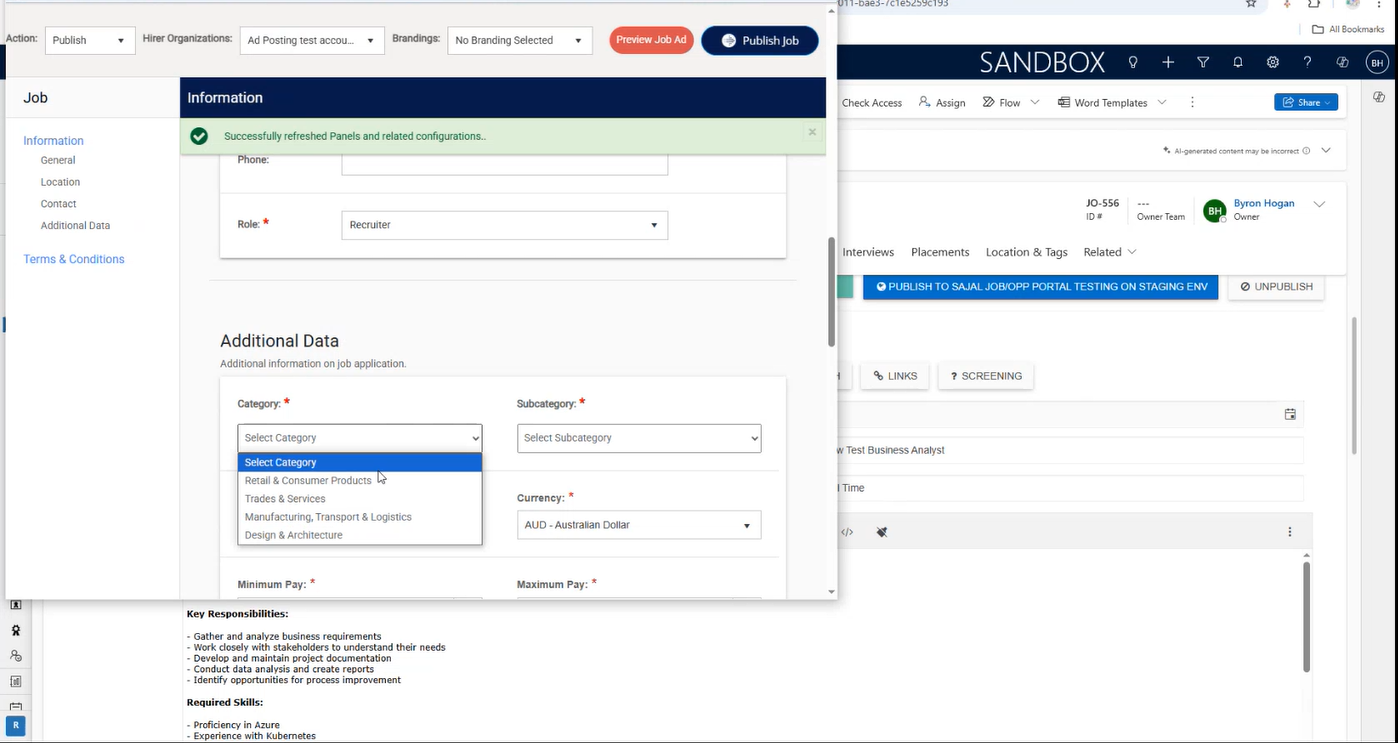Viewport: 1398px width, 743px height.
Task: Go to Additional Data in job navigation
Action: pos(75,225)
